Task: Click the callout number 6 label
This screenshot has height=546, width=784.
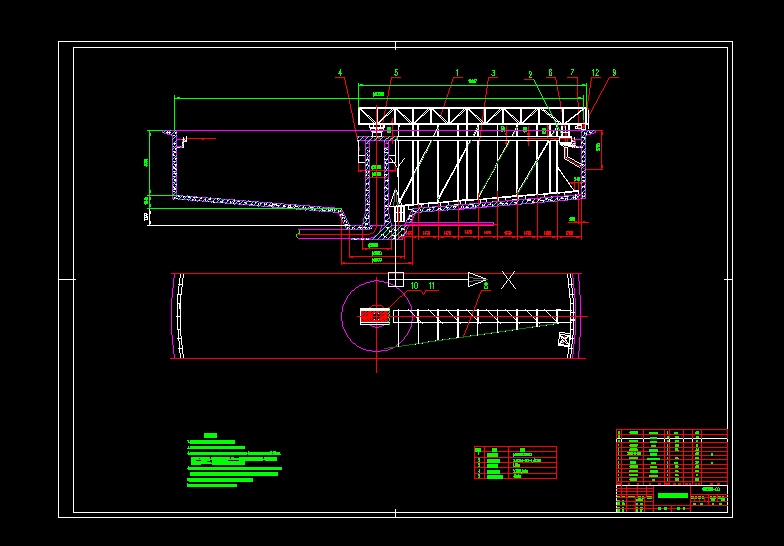Action: tap(550, 73)
